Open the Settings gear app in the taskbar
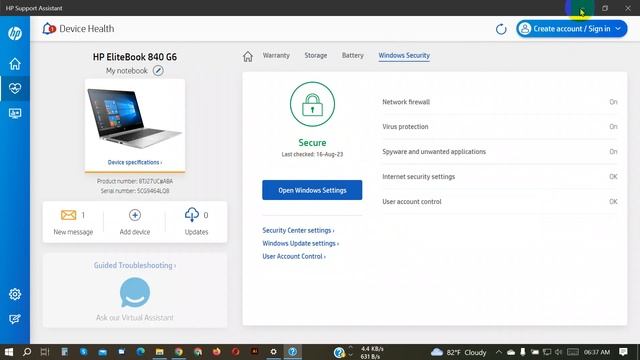 pos(273,351)
